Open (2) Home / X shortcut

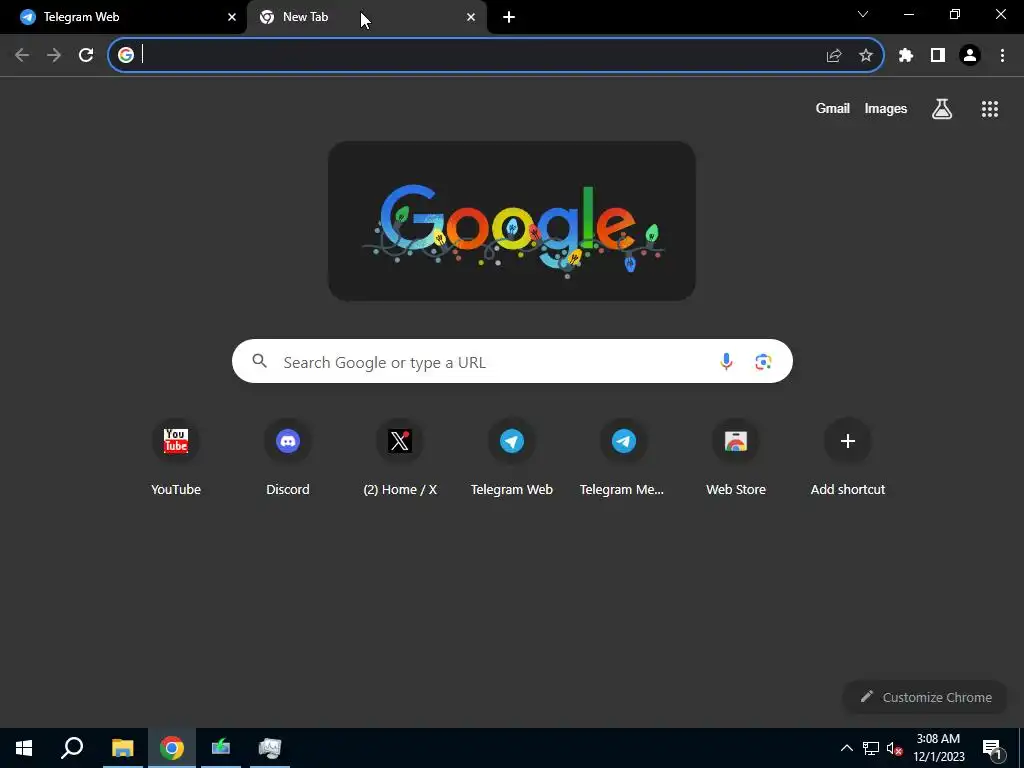[x=400, y=457]
